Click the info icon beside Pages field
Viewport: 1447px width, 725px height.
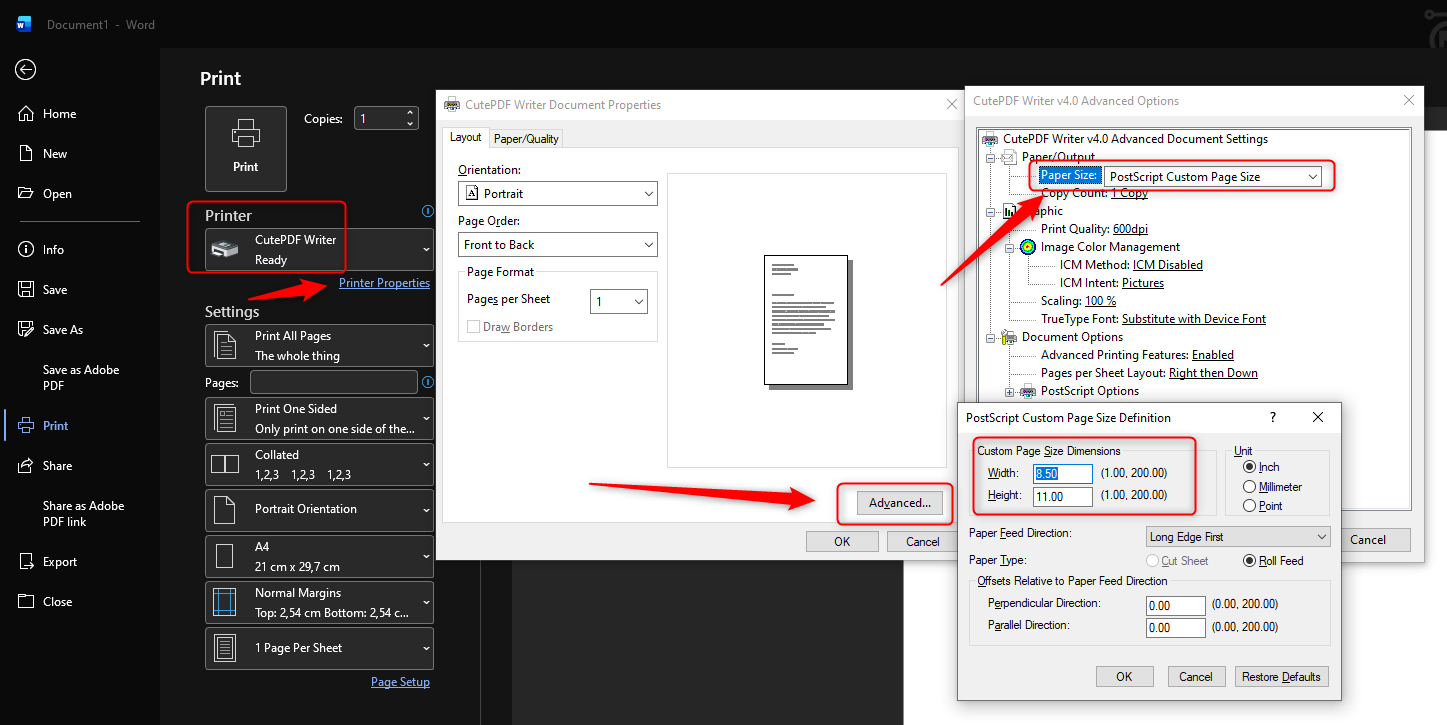428,382
